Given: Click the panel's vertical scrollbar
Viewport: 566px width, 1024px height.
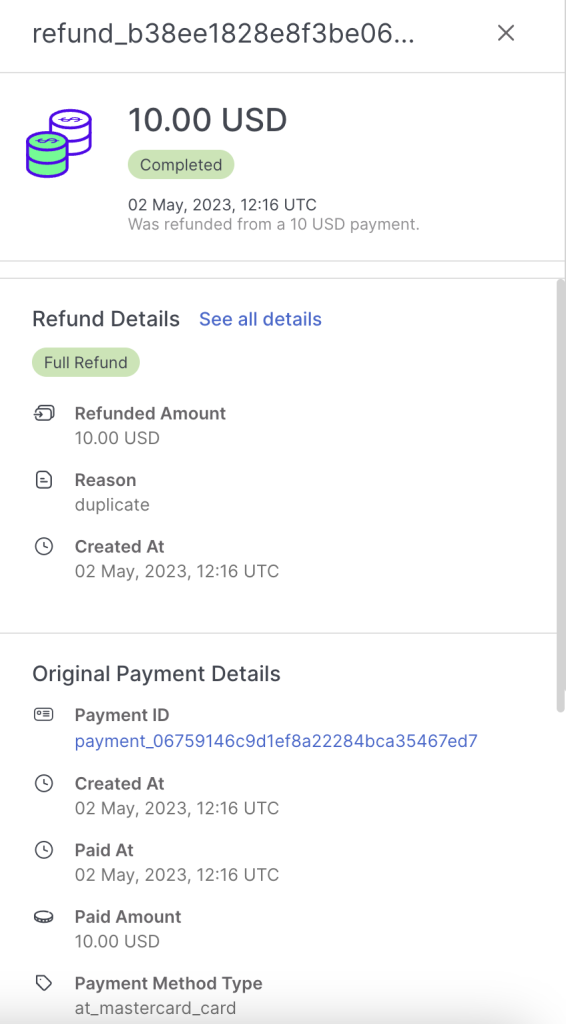Looking at the screenshot, I should point(560,495).
